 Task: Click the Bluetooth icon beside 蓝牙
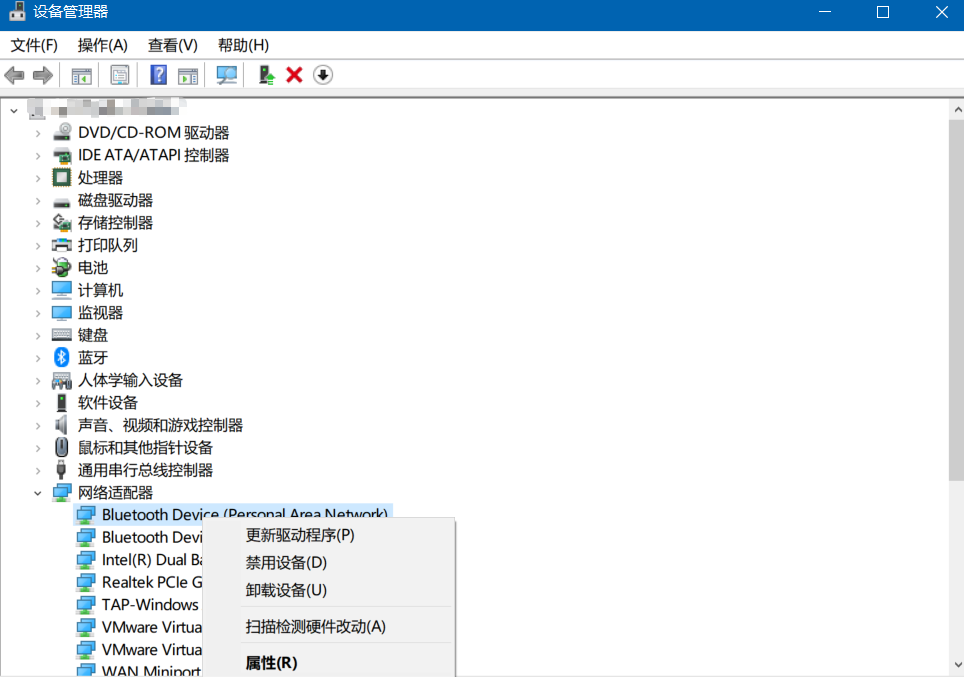[62, 357]
